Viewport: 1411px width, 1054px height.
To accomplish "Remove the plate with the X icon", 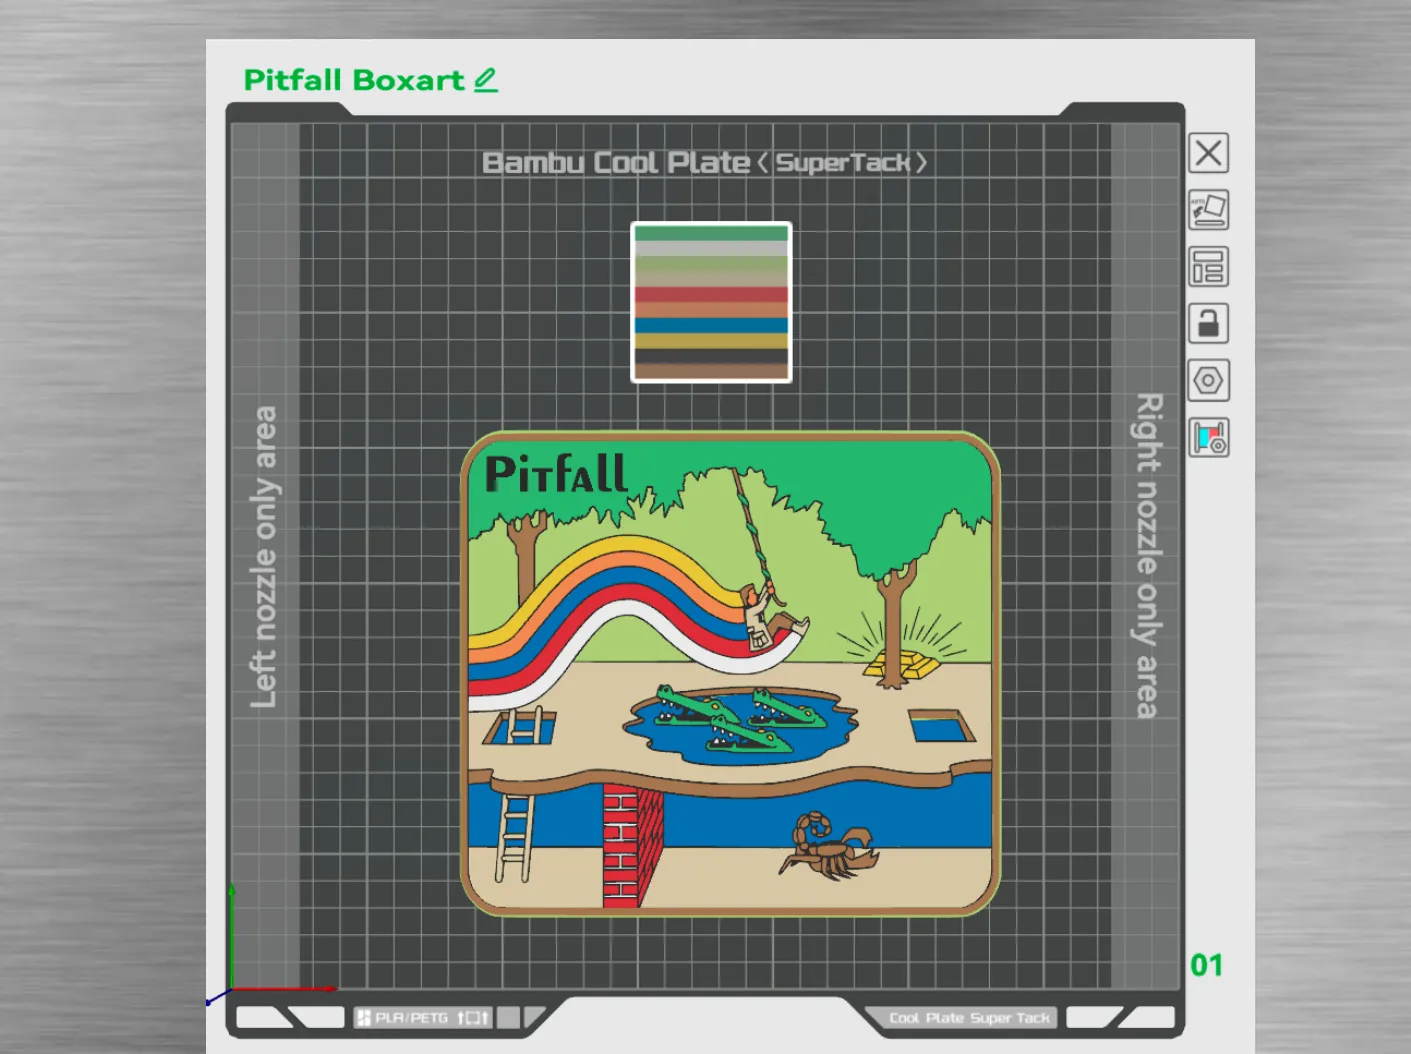I will pyautogui.click(x=1208, y=153).
